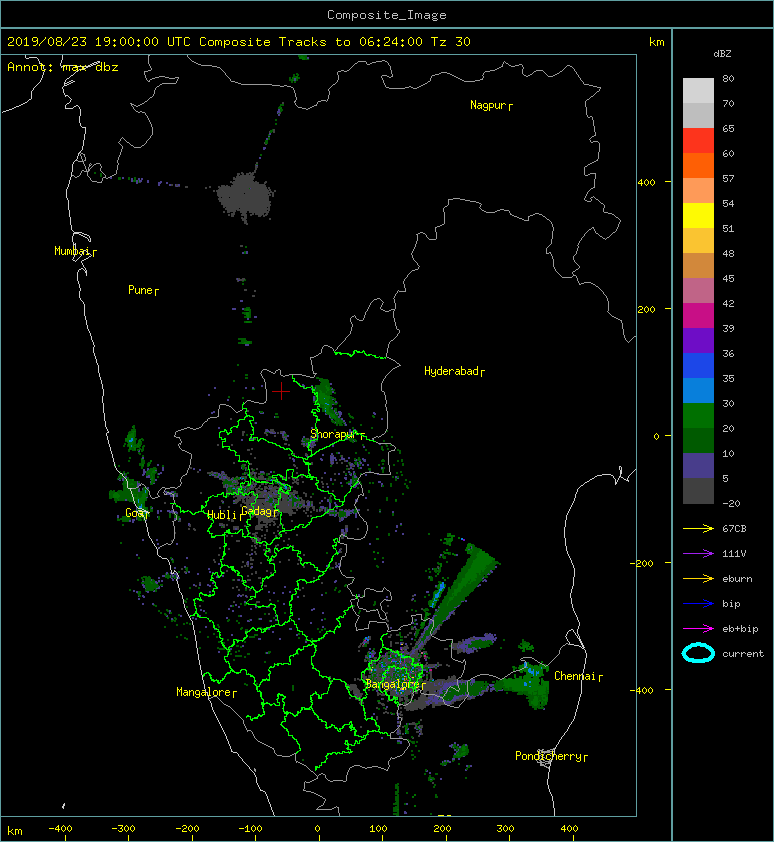Viewport: 774px width, 842px height.
Task: Click the yellow 67CB arrow legend icon
Action: (698, 528)
